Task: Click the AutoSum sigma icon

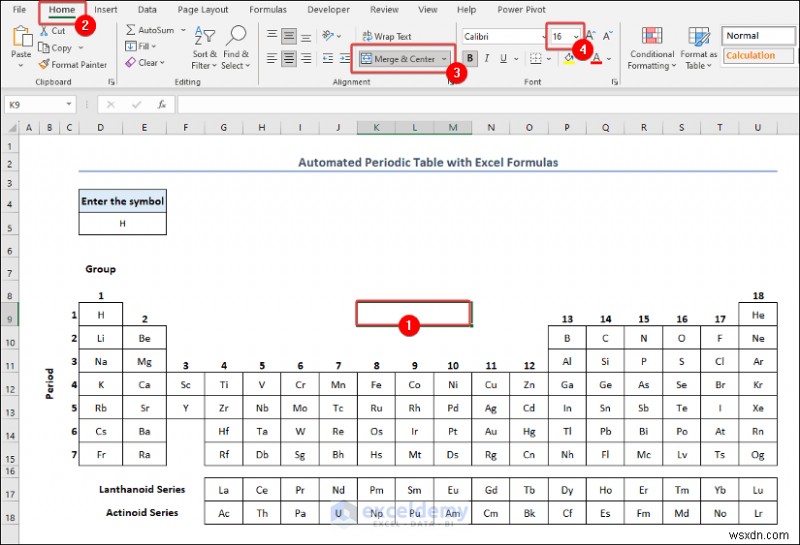Action: (x=131, y=30)
